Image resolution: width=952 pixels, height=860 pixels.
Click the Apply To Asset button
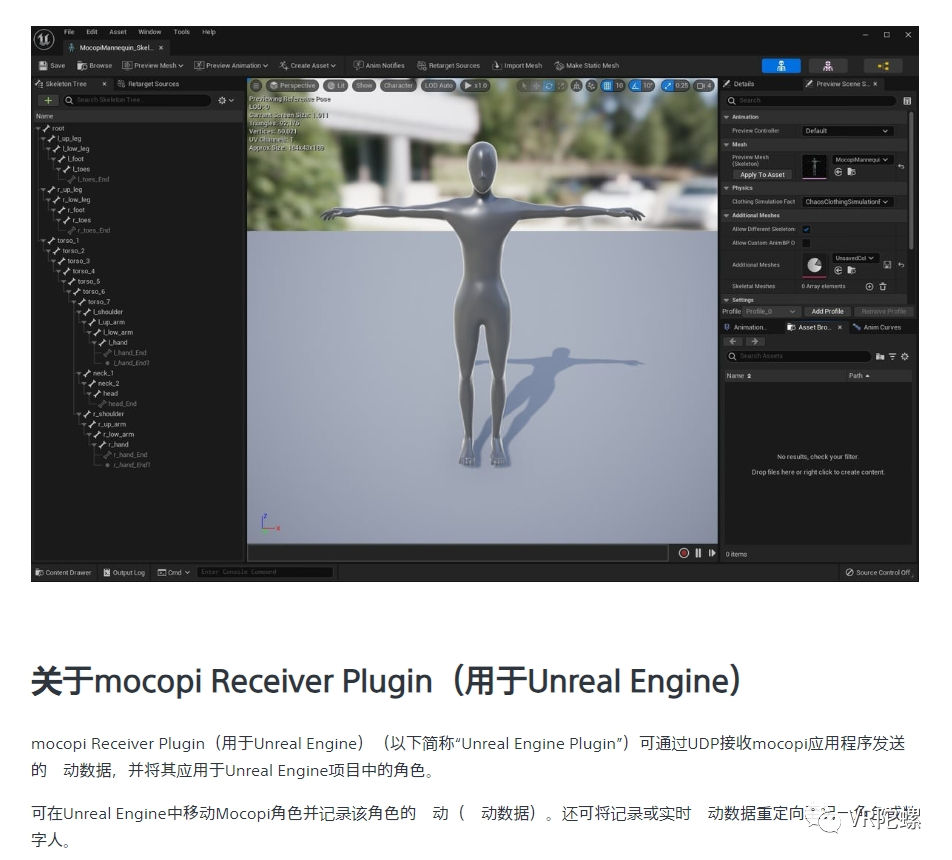coord(762,175)
